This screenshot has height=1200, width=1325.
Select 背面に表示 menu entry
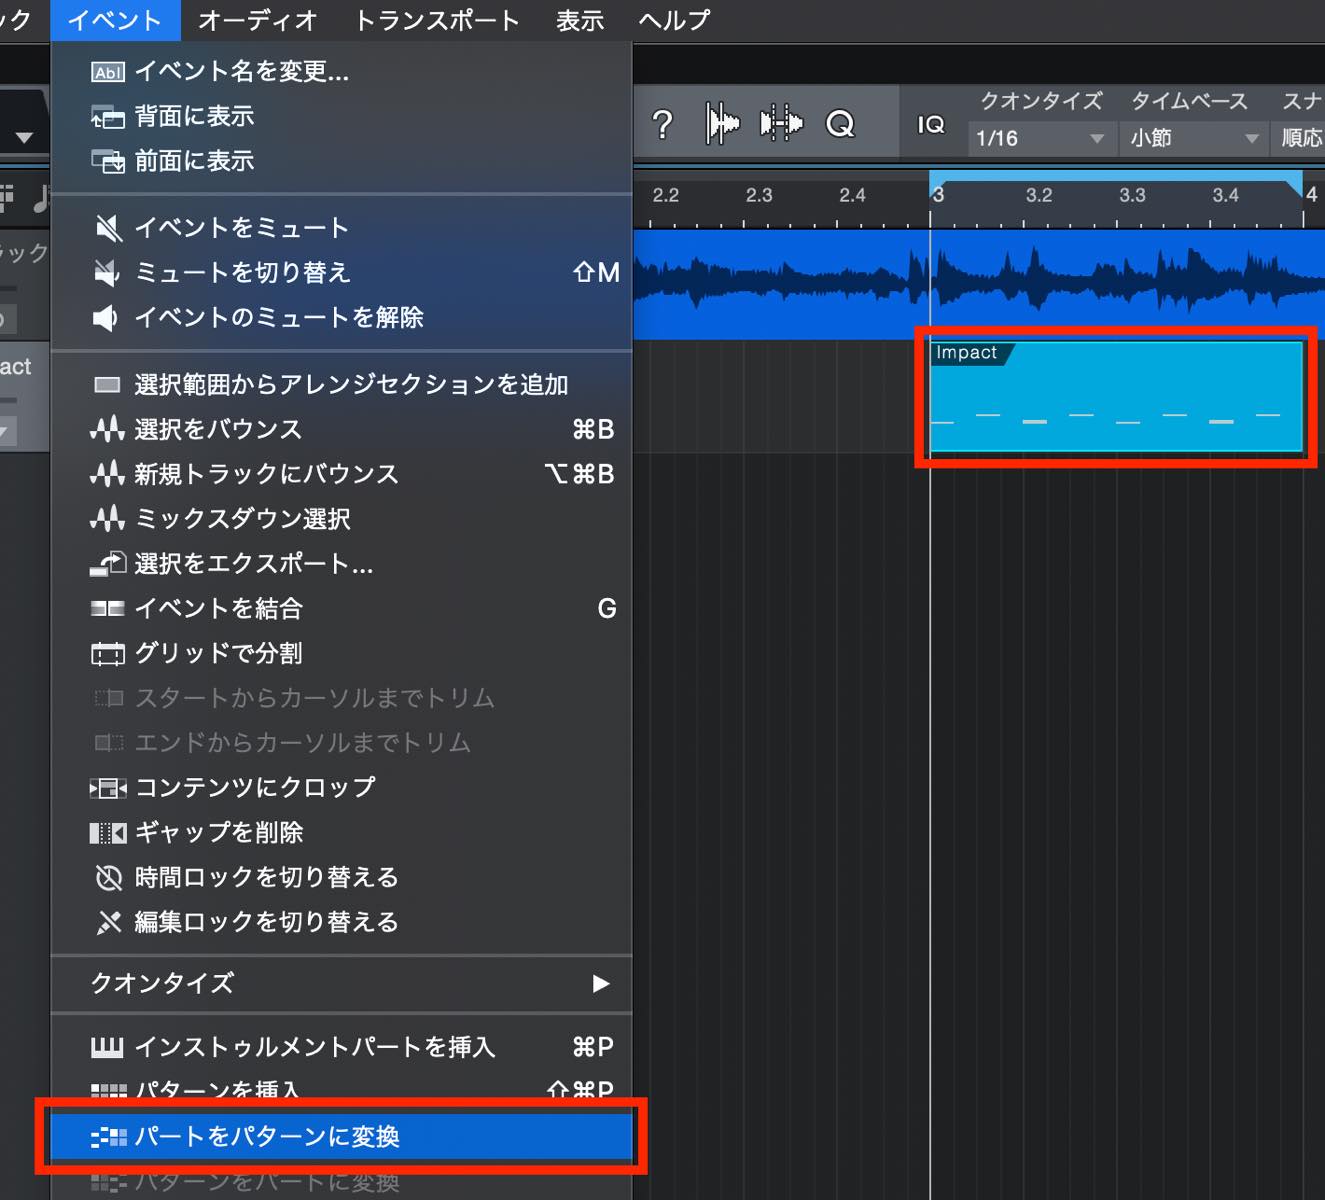pyautogui.click(x=341, y=116)
